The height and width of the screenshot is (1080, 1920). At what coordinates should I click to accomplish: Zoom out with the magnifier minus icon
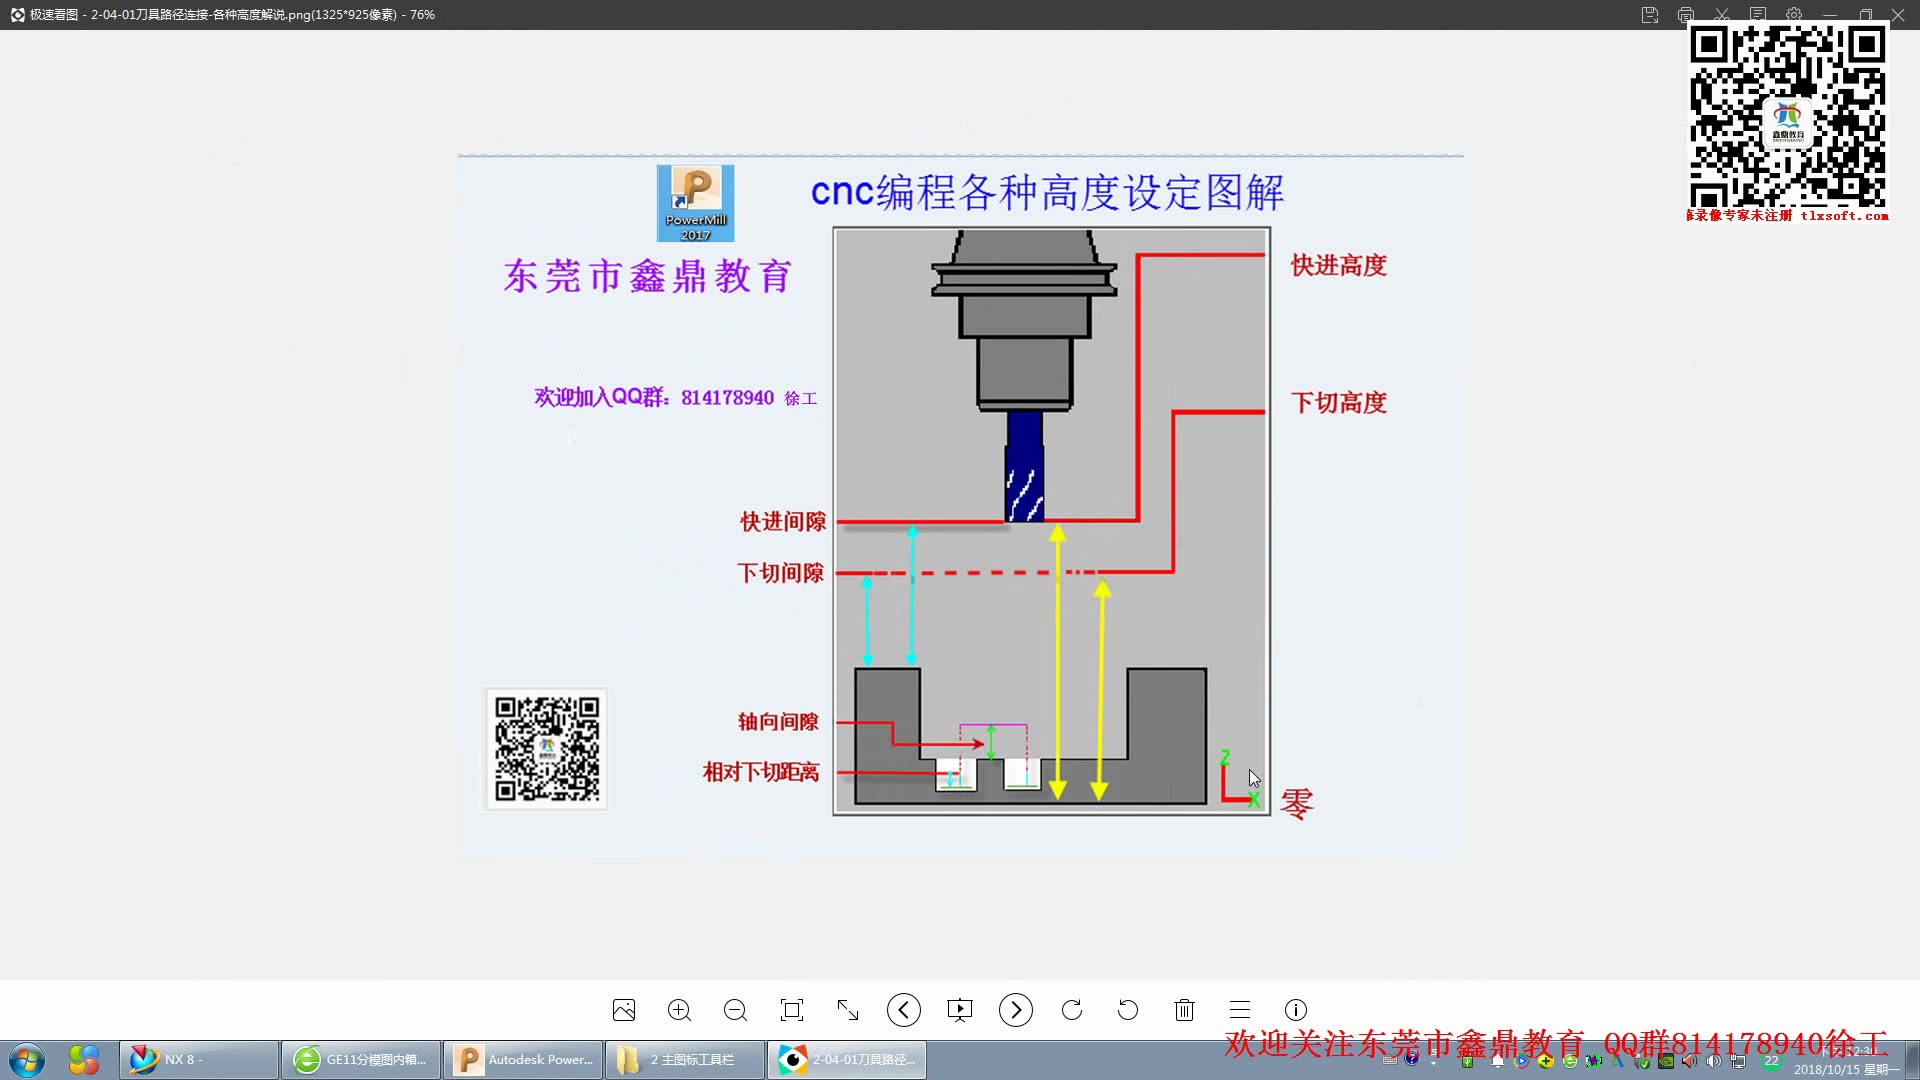pos(736,1010)
